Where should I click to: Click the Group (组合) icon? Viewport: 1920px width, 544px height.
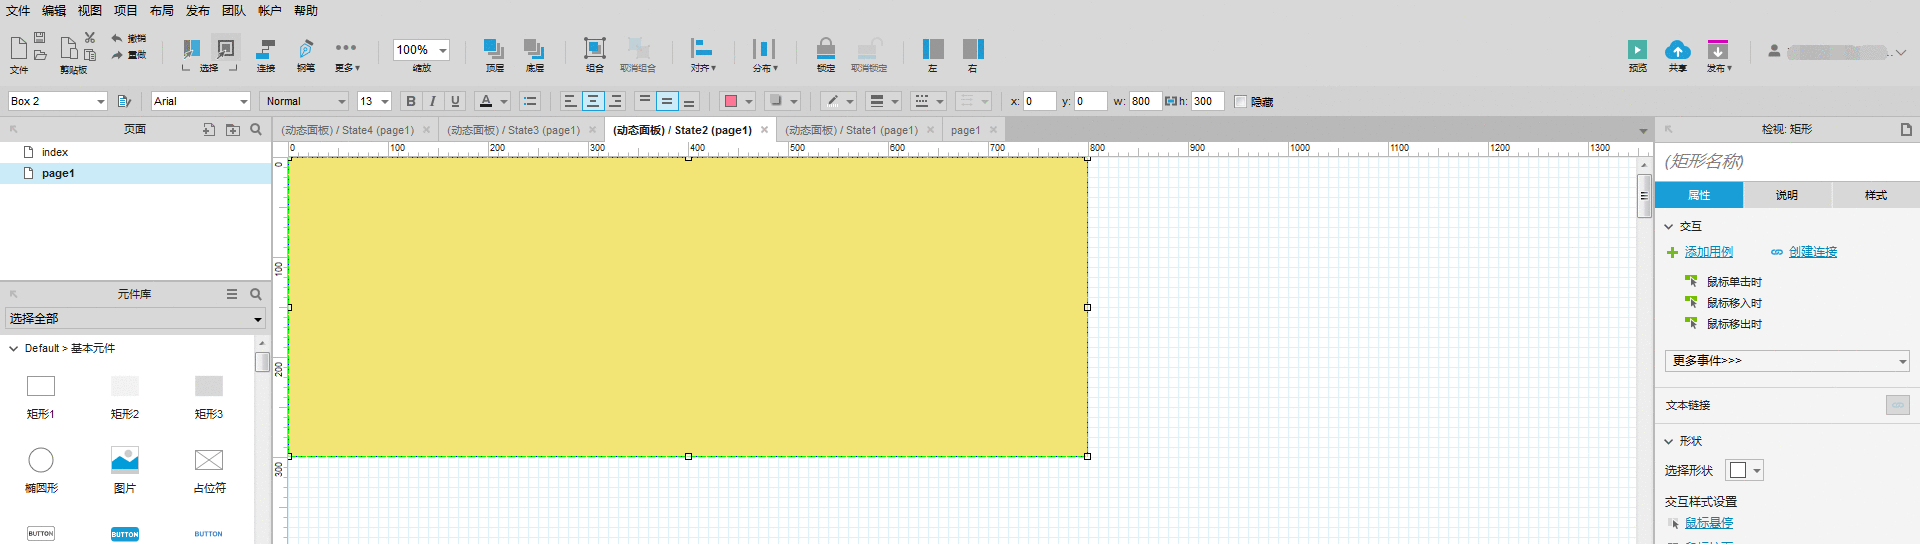click(x=595, y=49)
